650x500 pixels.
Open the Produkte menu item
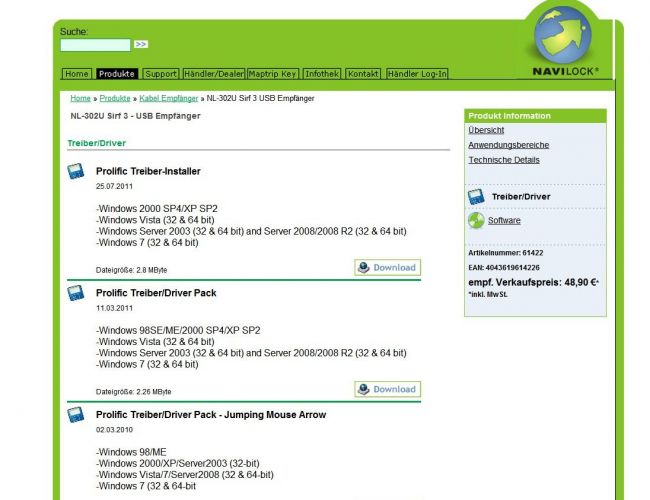(116, 74)
